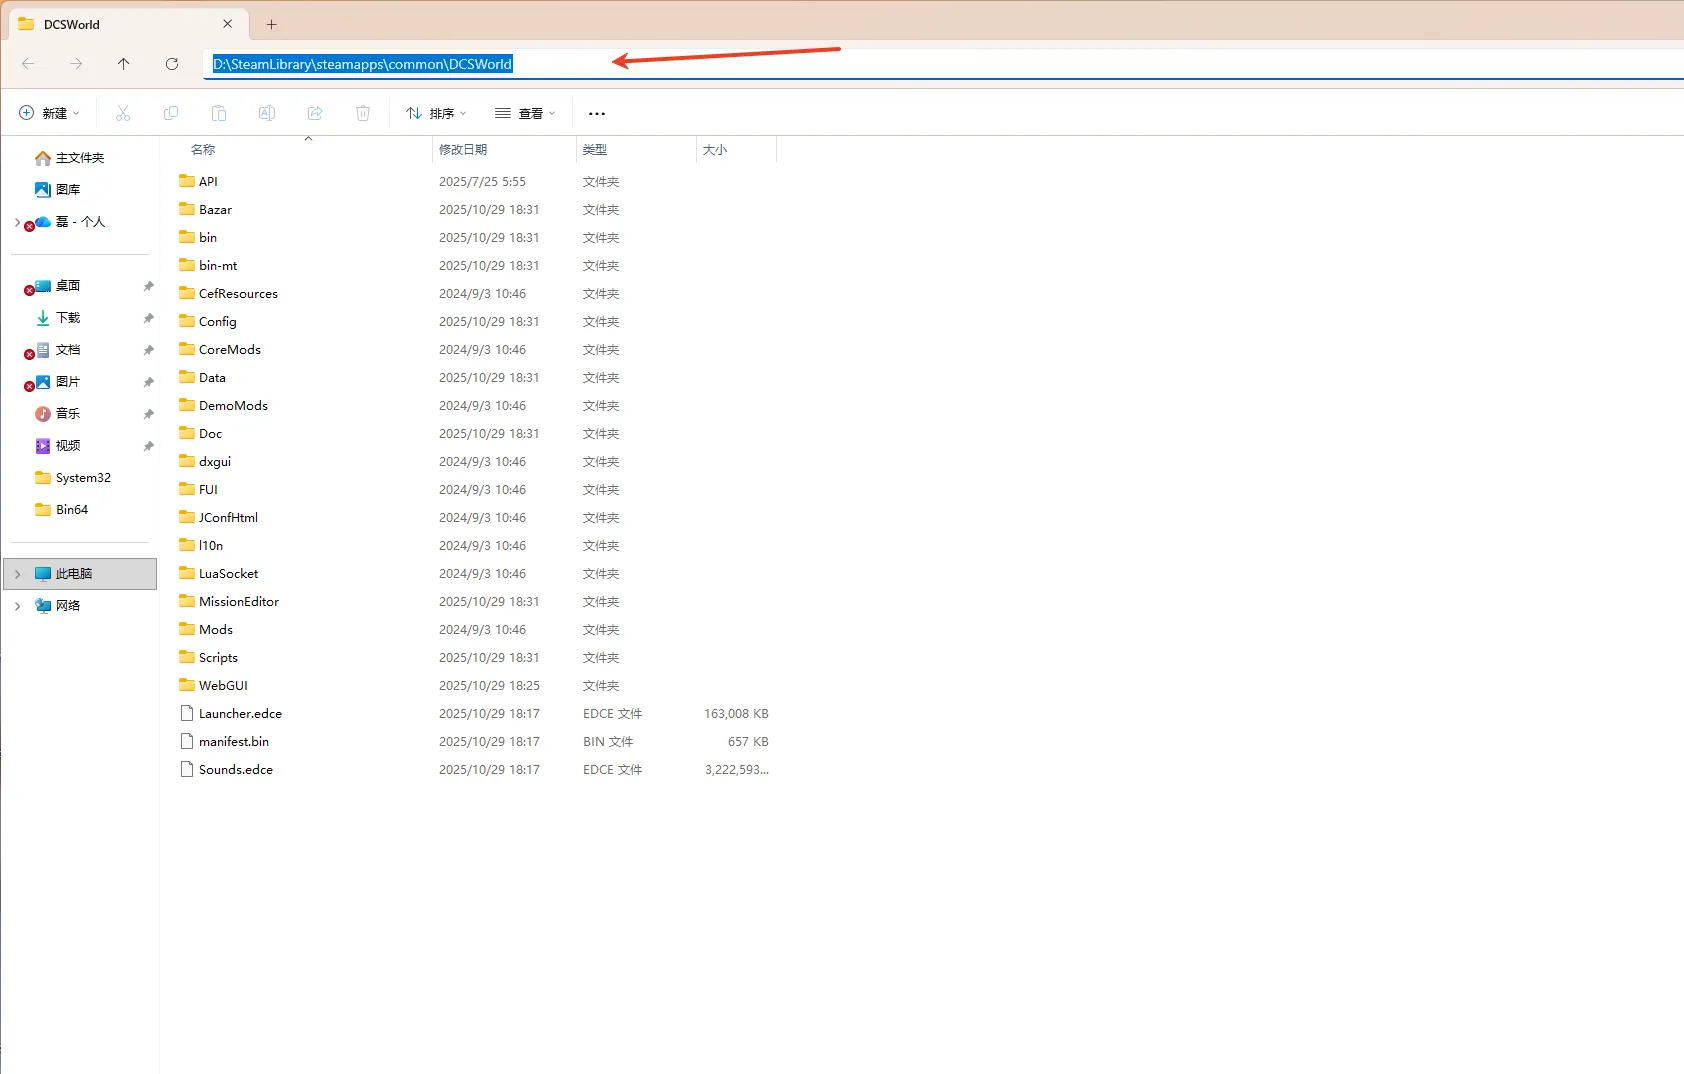Click the Share icon in toolbar

click(x=315, y=113)
